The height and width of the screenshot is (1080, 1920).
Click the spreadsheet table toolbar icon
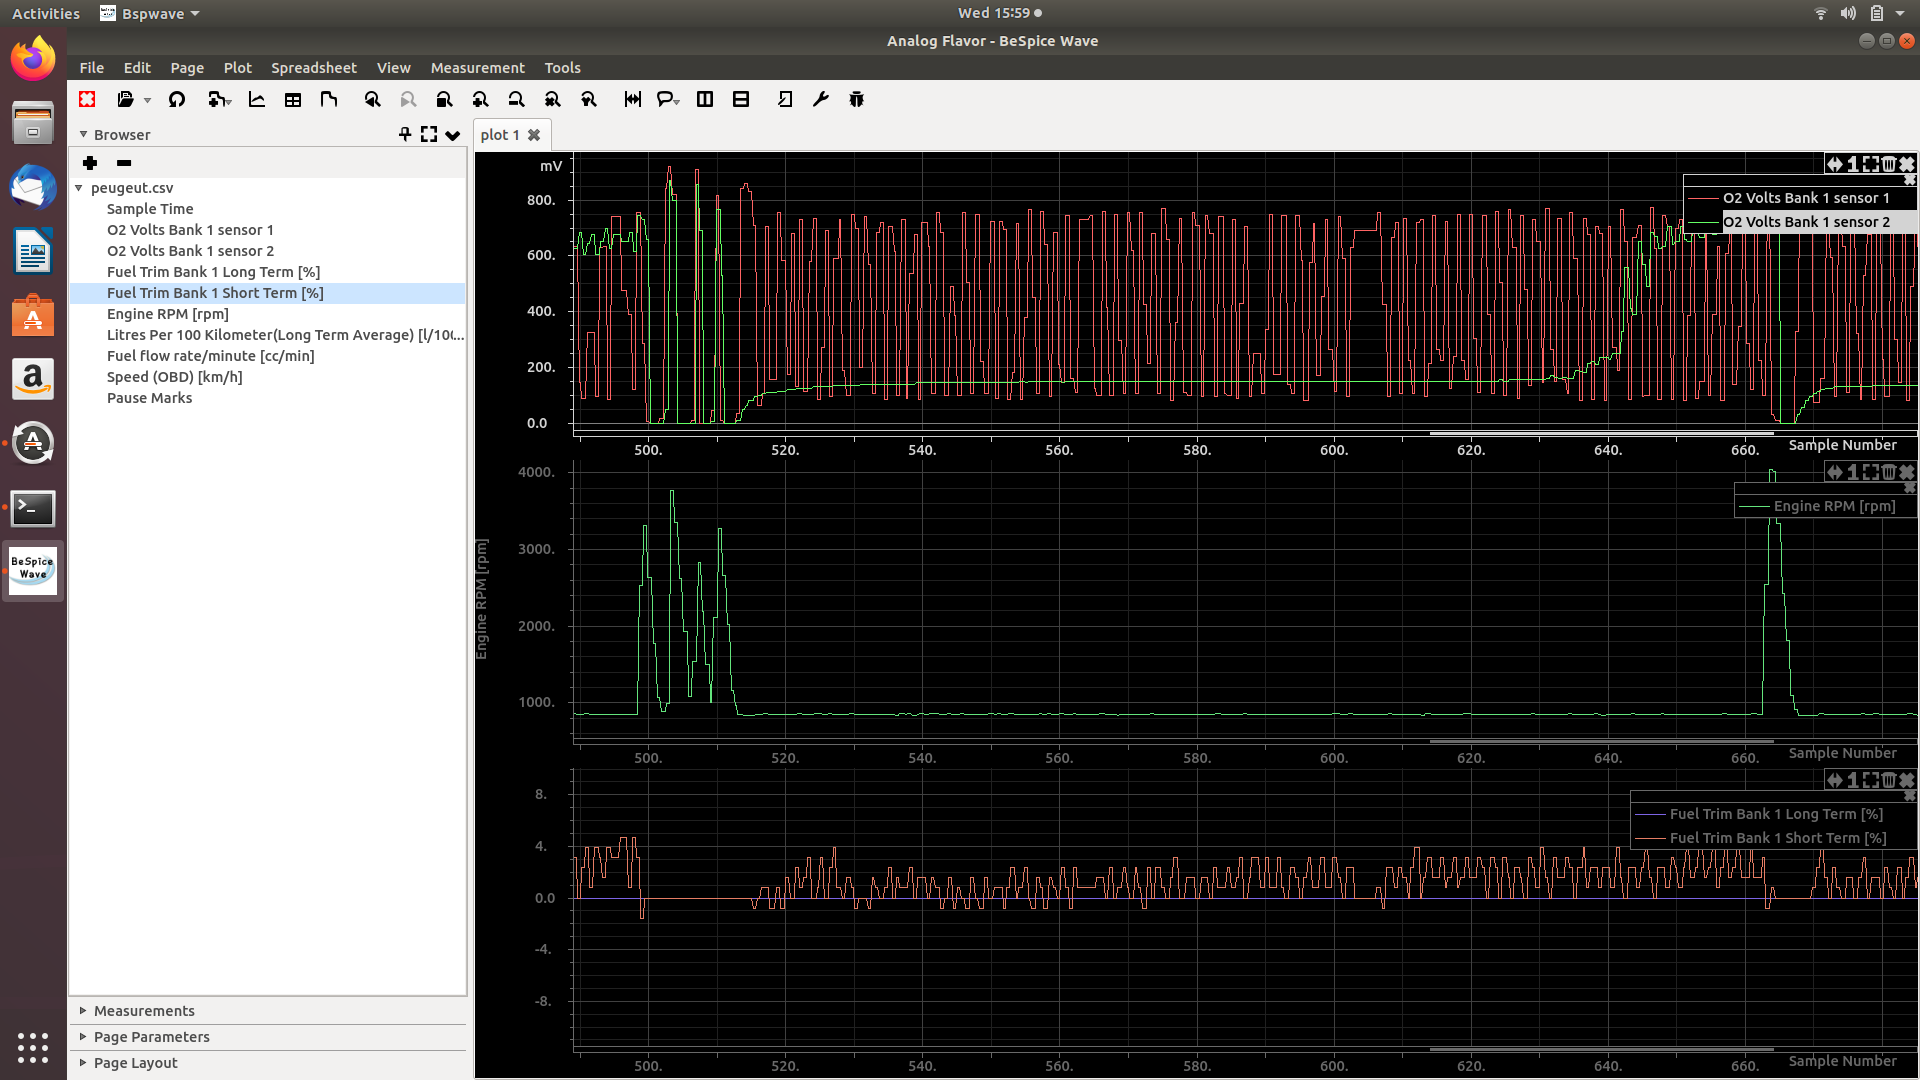click(293, 99)
